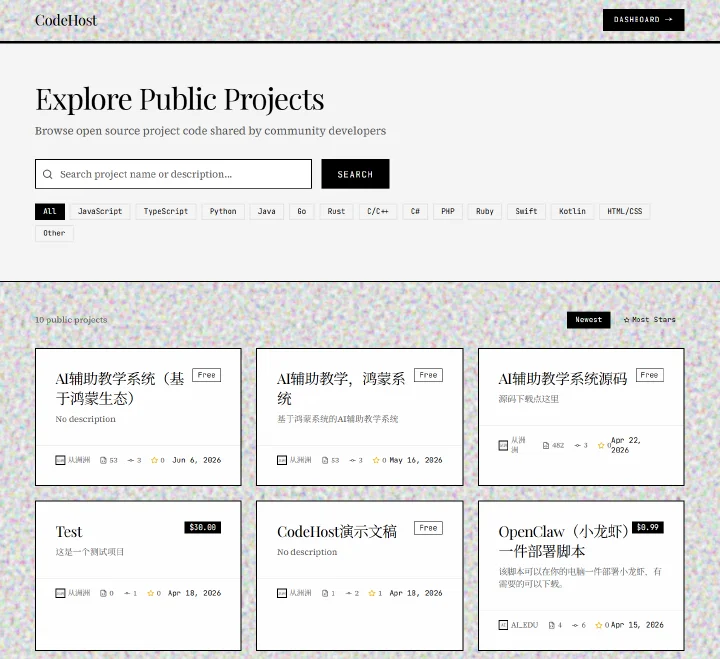Viewport: 720px width, 659px height.
Task: Filter projects by C#
Action: click(415, 211)
